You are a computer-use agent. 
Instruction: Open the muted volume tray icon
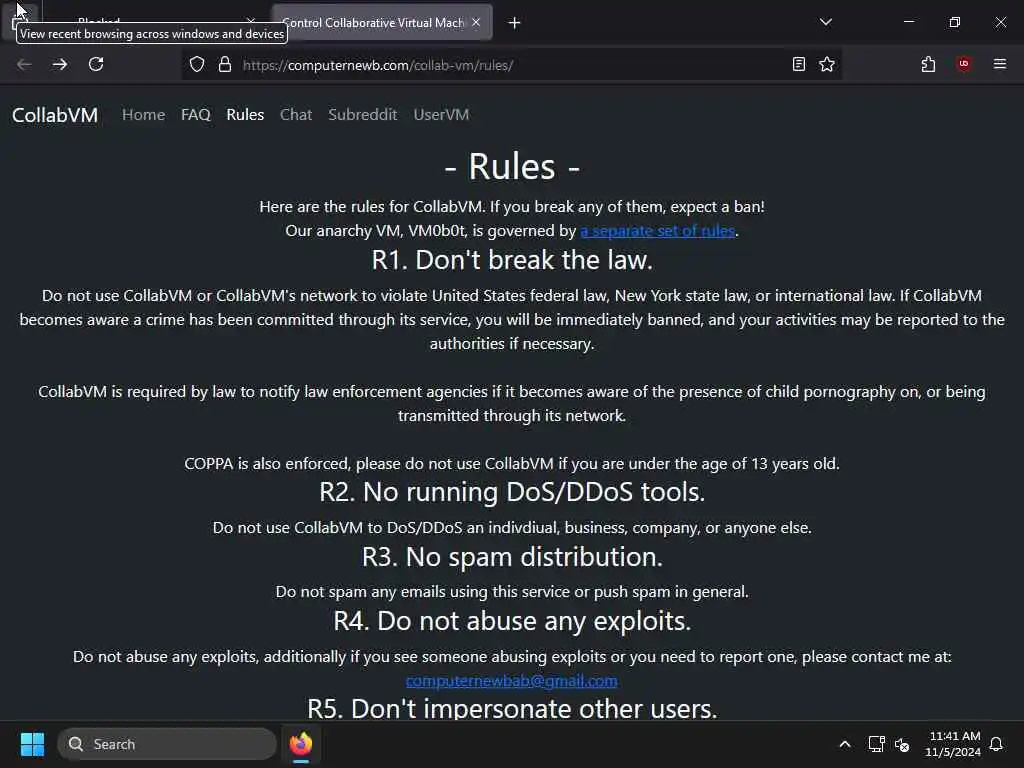[x=902, y=744]
